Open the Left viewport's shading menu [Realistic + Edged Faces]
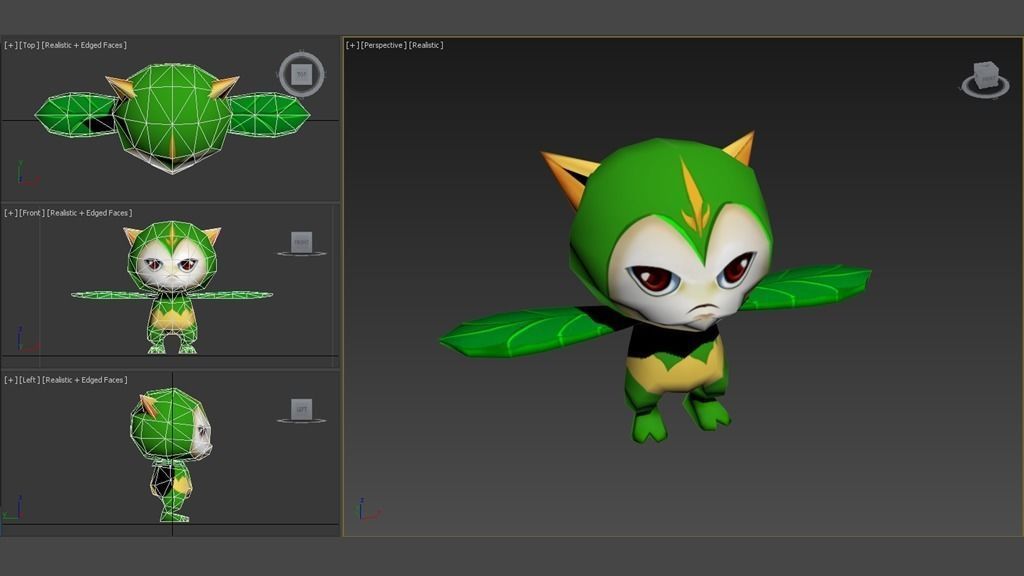1024x576 pixels. [x=85, y=380]
